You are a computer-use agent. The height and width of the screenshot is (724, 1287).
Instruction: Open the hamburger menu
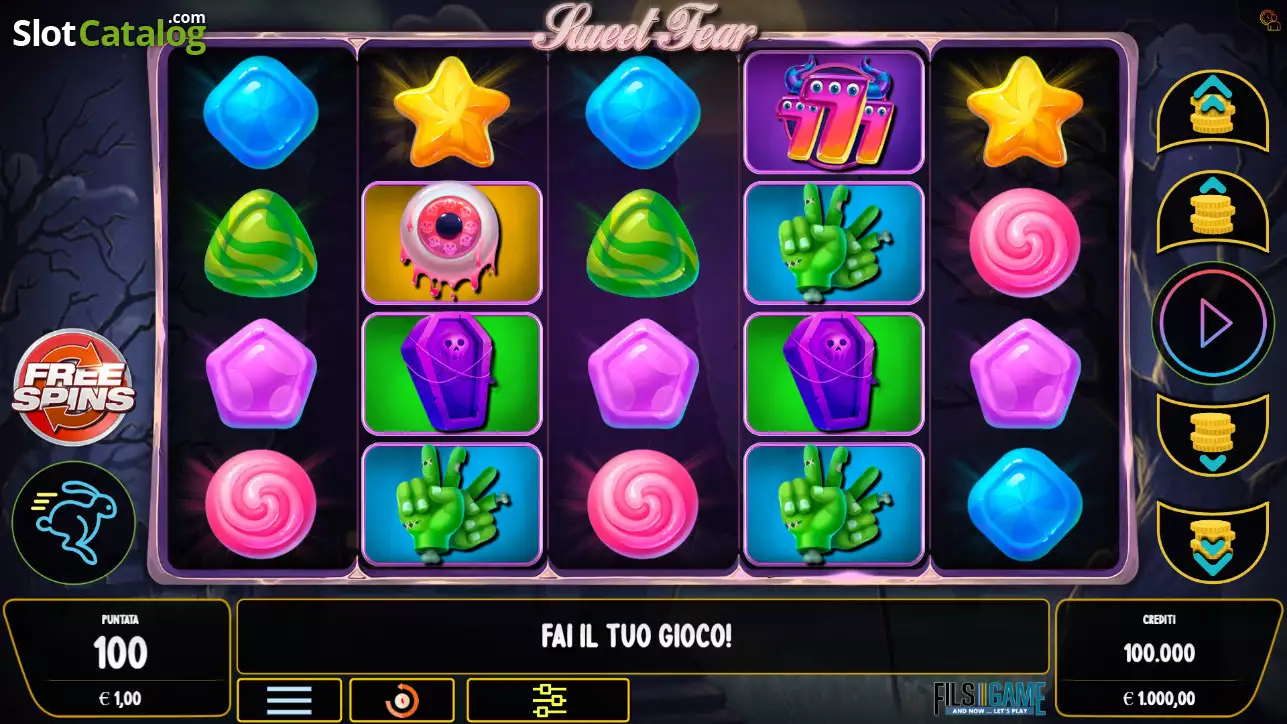click(289, 700)
